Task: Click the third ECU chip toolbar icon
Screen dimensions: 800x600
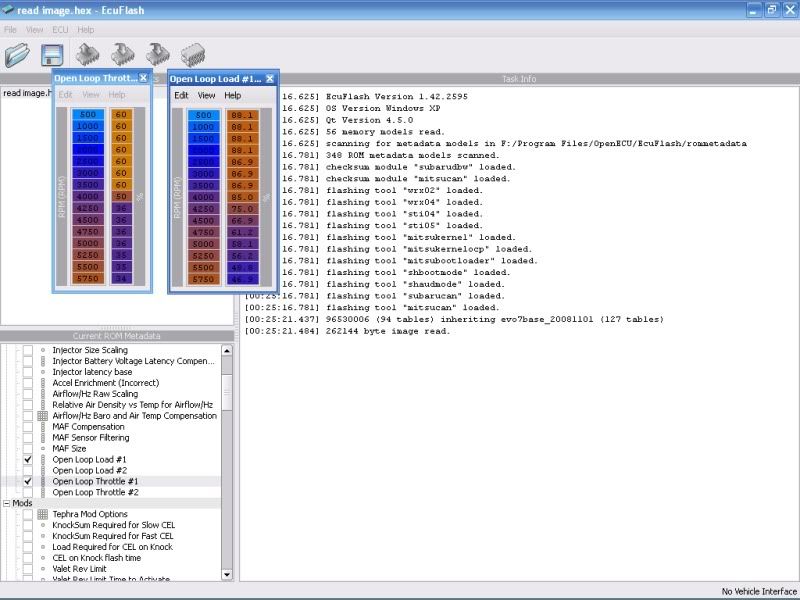Action: (x=157, y=55)
